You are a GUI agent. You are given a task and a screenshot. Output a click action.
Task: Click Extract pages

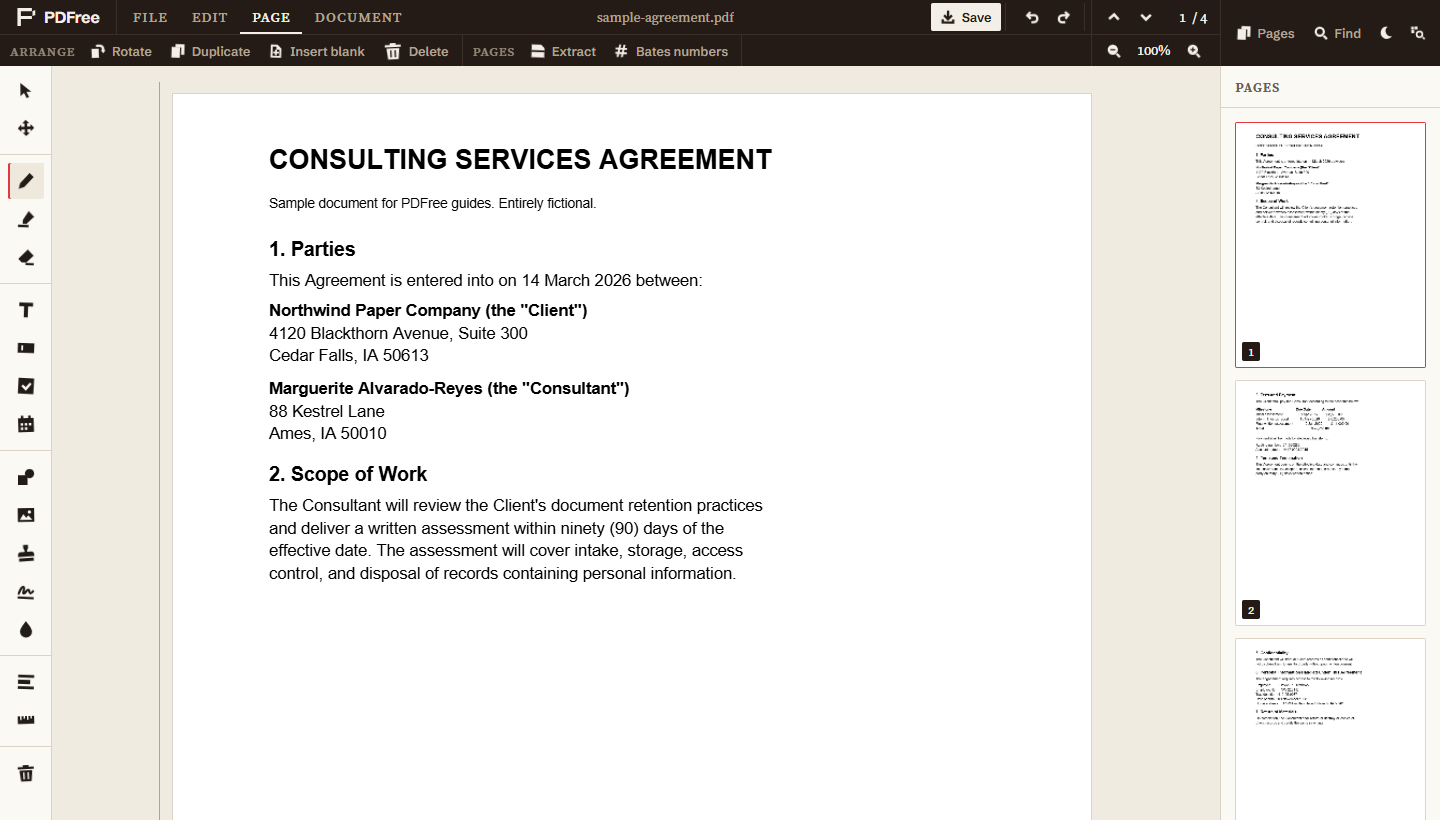(563, 51)
